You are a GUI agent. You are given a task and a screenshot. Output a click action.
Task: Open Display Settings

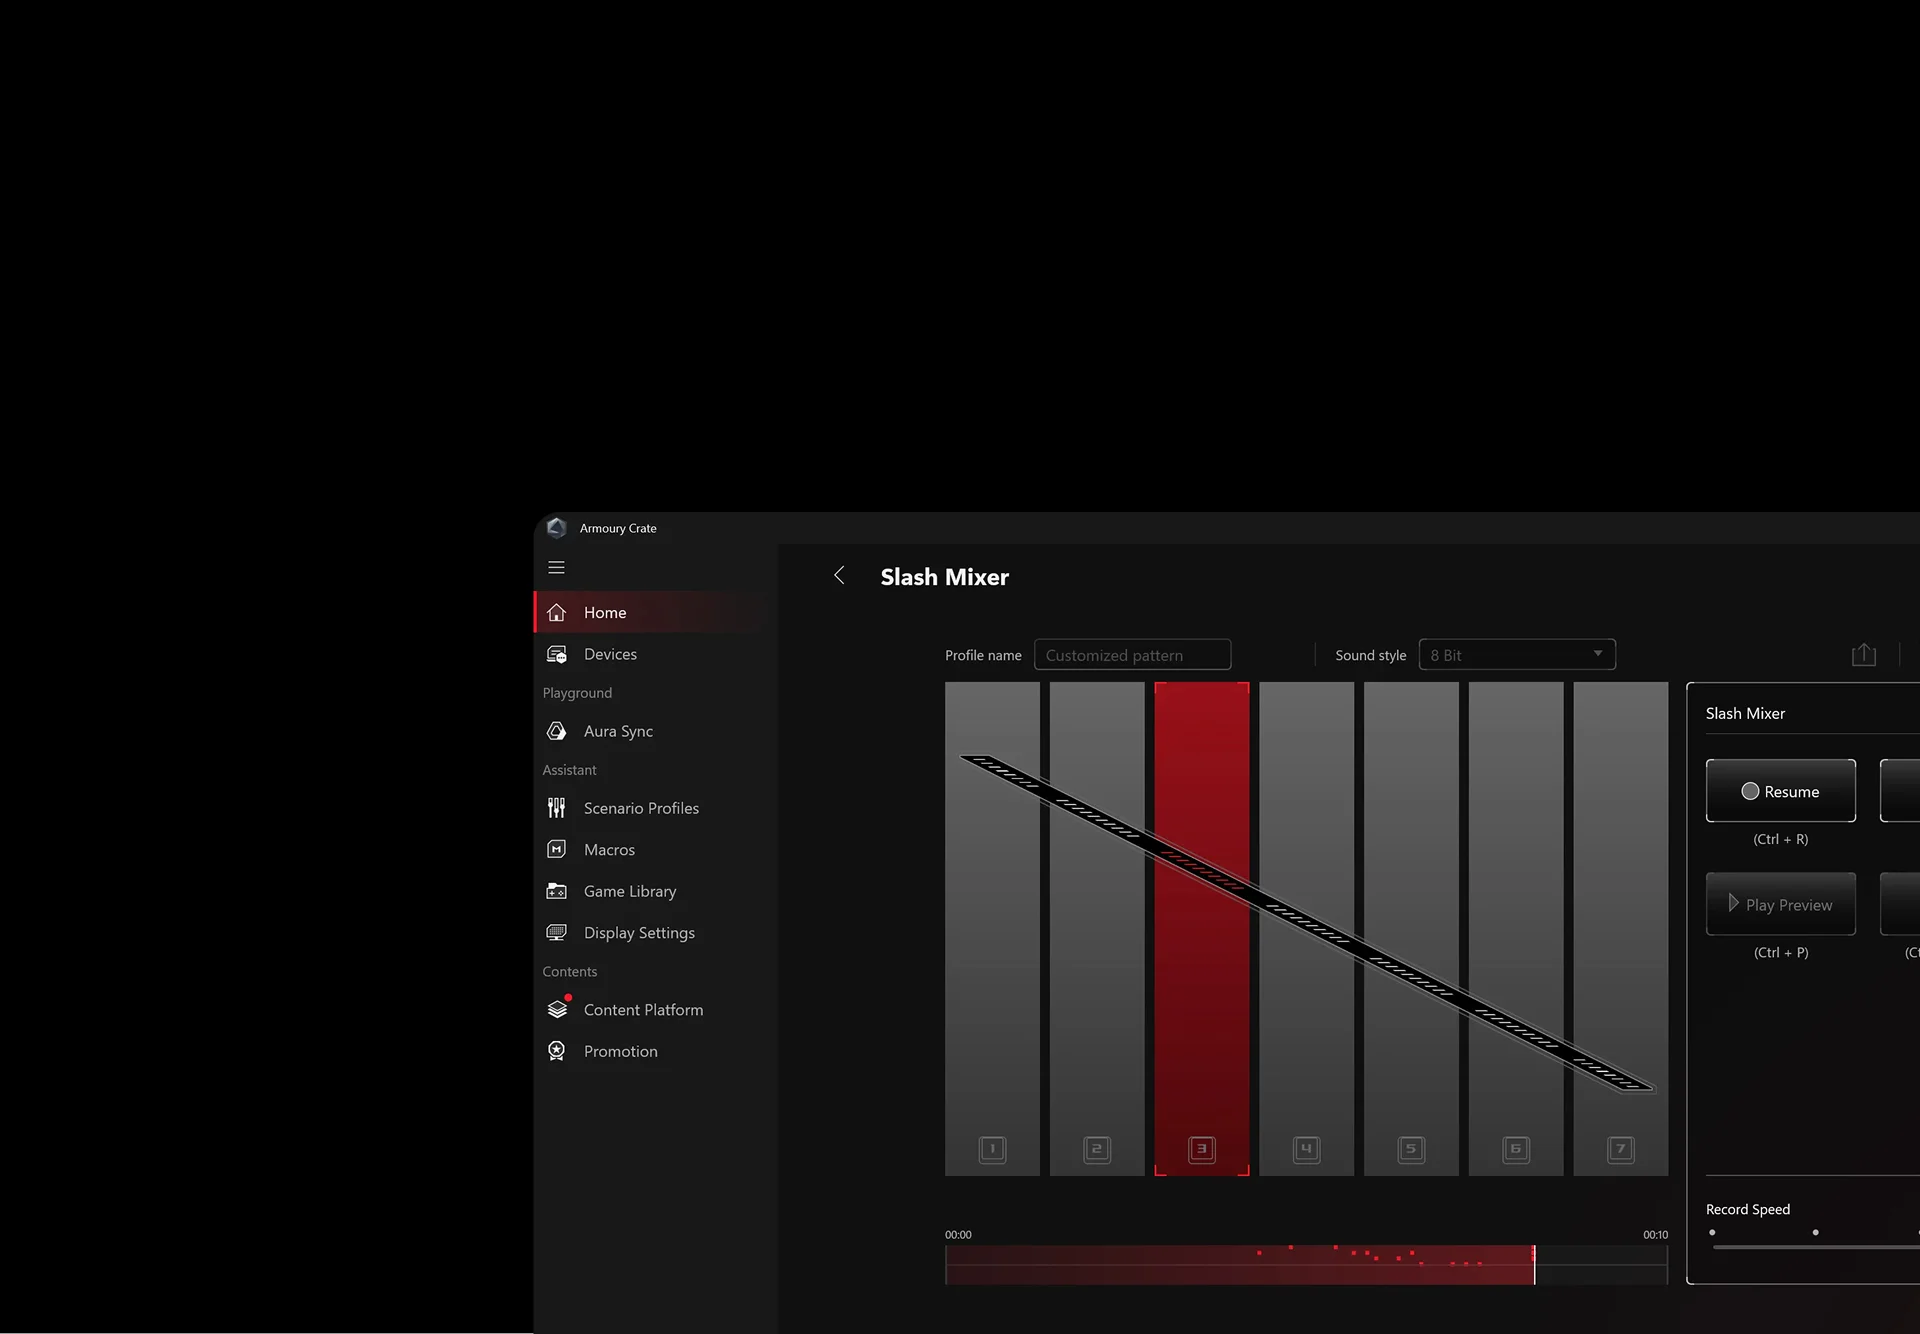tap(638, 932)
